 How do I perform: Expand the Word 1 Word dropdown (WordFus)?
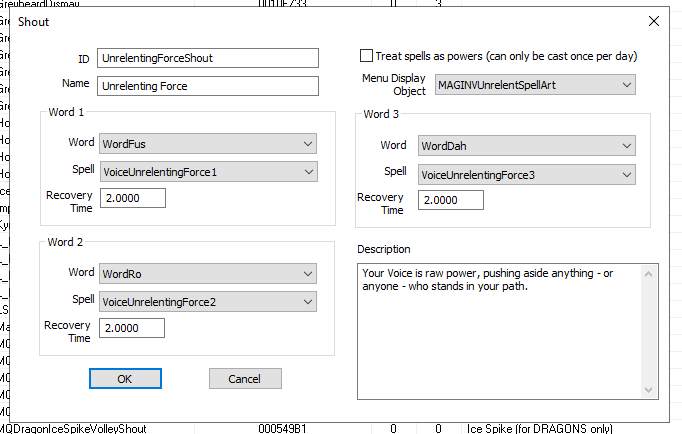(x=208, y=145)
